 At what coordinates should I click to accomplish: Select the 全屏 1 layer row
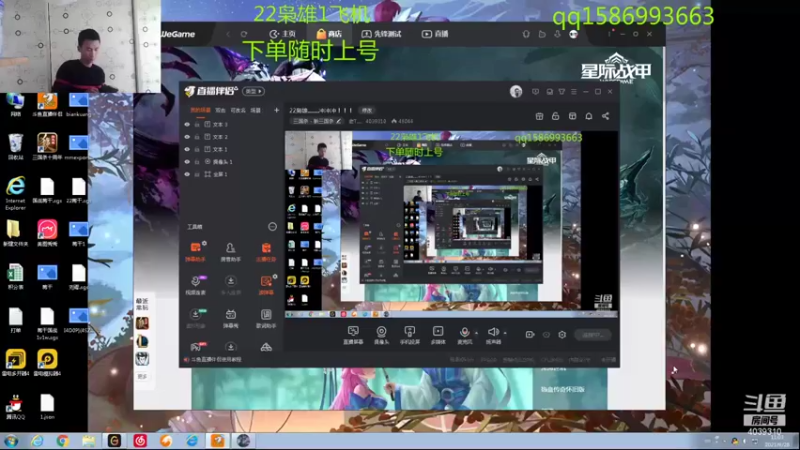[x=232, y=174]
